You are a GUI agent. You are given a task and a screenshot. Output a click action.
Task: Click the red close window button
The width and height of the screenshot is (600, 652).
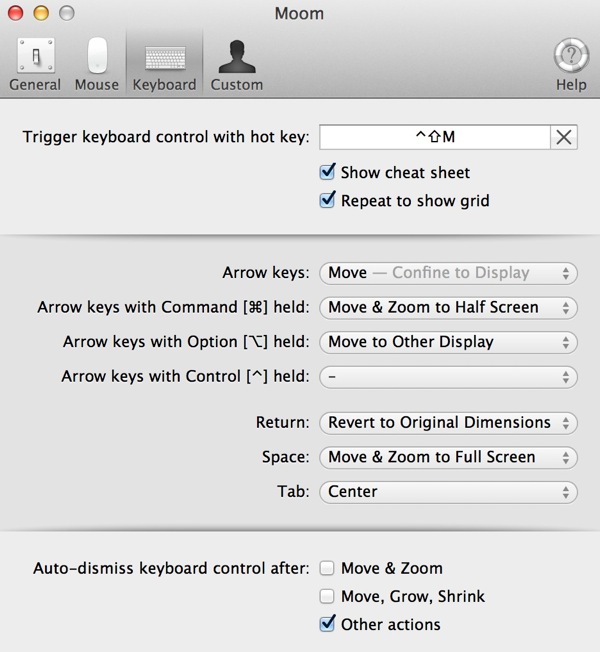click(16, 13)
